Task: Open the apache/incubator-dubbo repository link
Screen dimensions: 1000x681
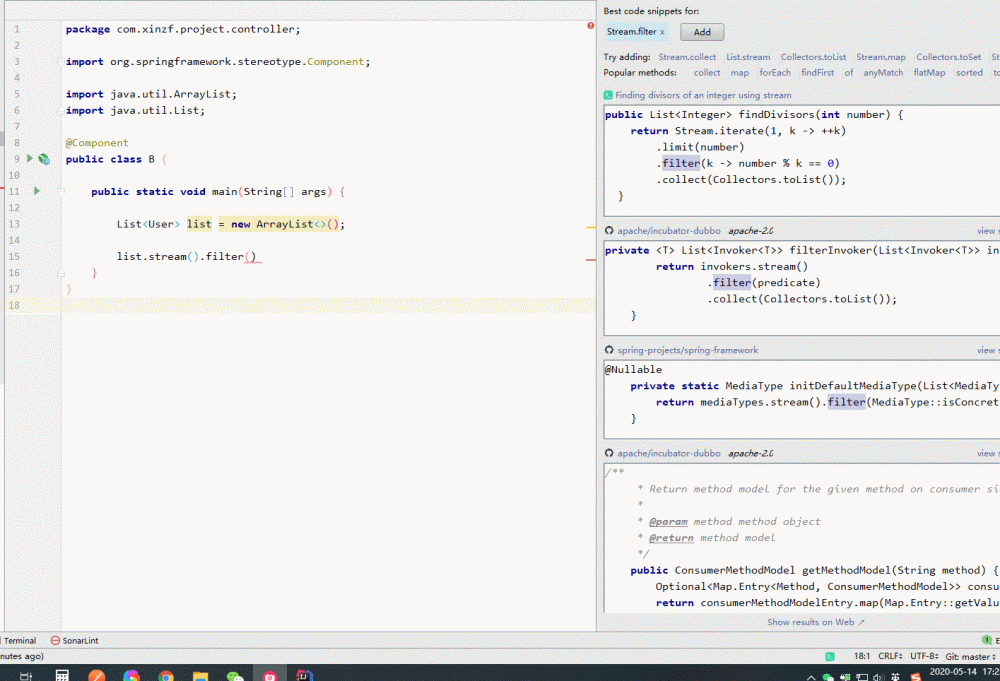Action: coord(668,230)
